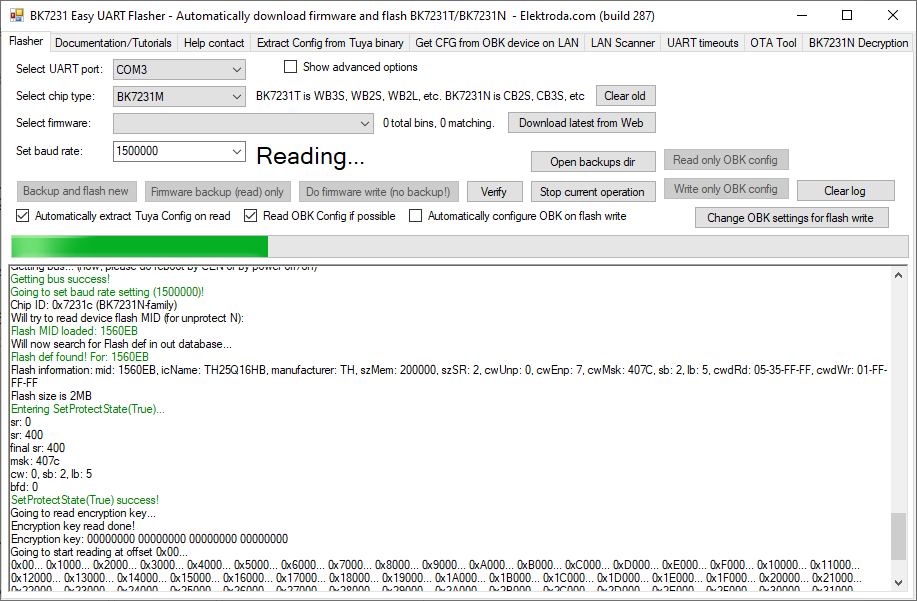This screenshot has width=917, height=601.
Task: Close the BK7231 Easy UART Flasher window
Action: coord(892,16)
